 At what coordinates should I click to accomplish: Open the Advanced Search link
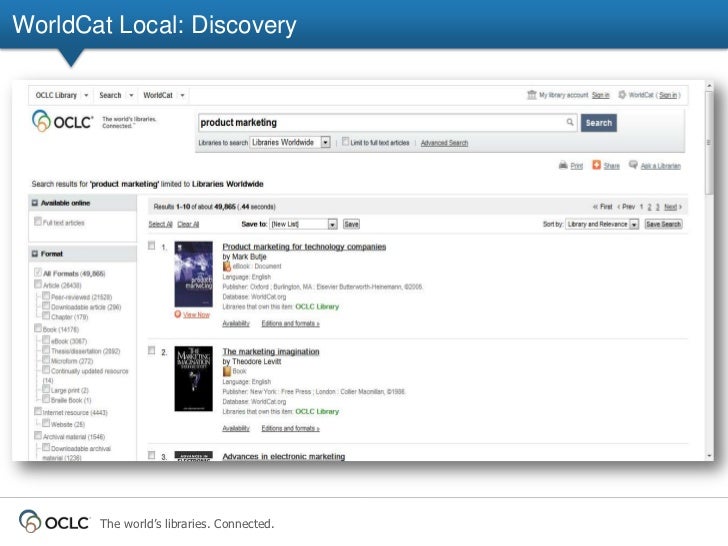[x=444, y=143]
